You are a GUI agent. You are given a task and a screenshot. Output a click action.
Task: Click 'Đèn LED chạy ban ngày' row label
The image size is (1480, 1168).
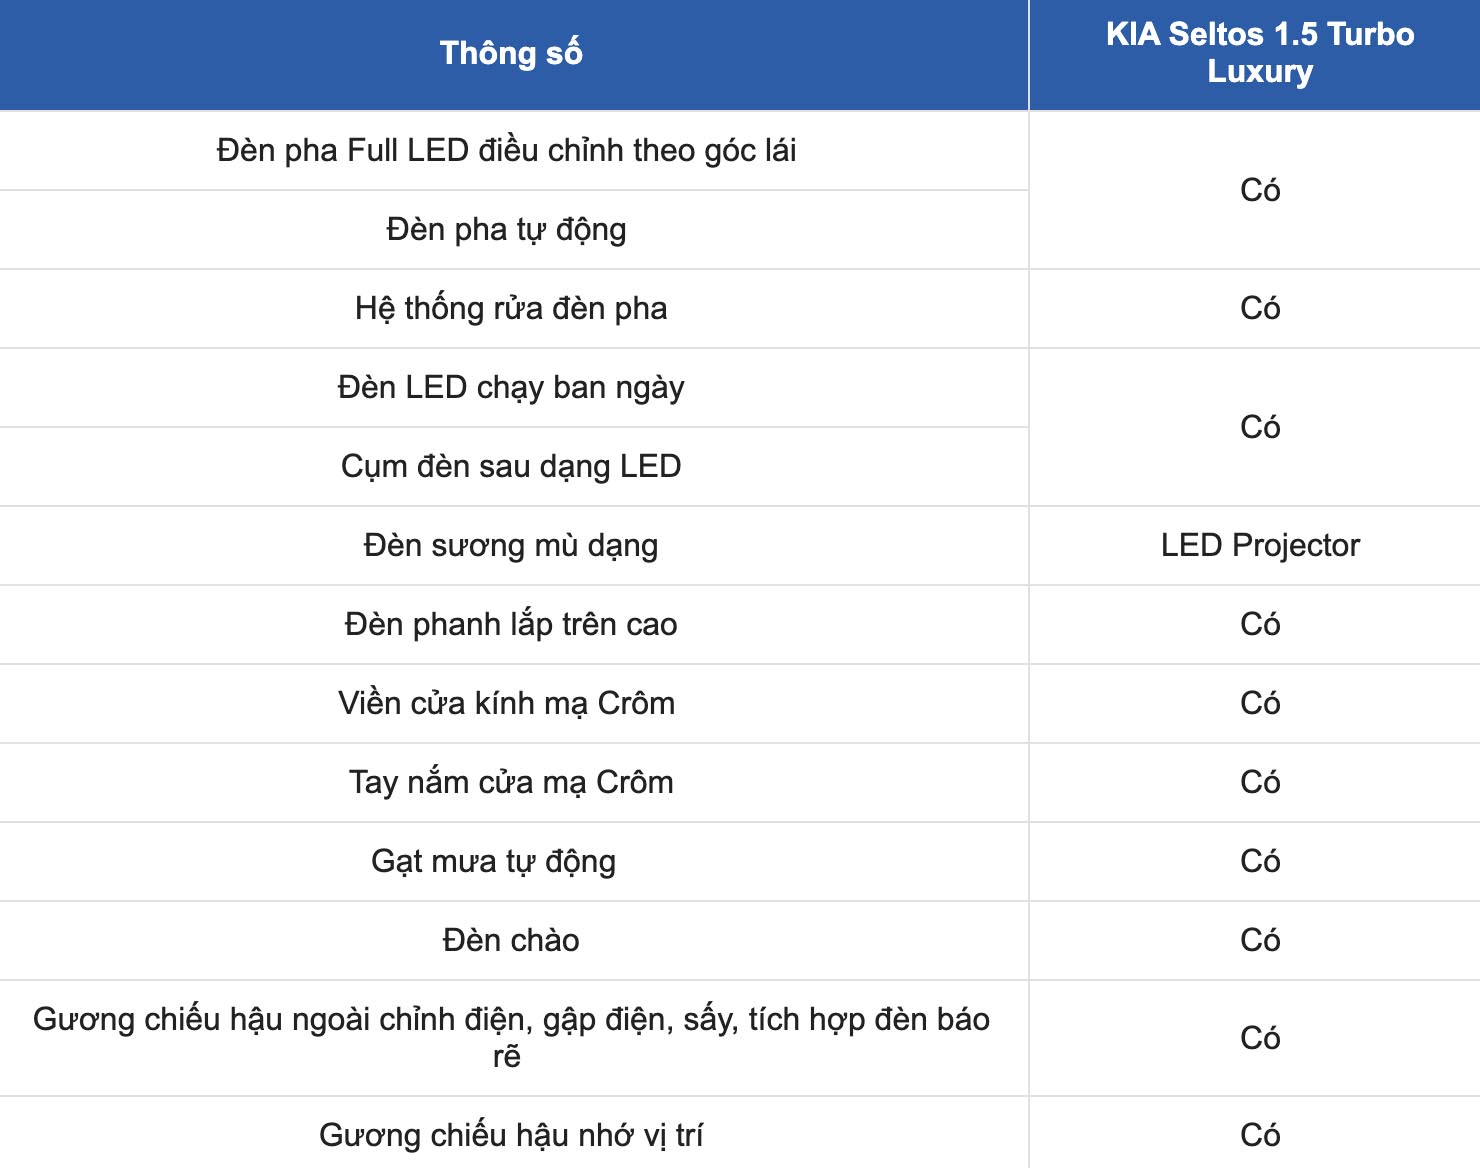click(x=511, y=388)
